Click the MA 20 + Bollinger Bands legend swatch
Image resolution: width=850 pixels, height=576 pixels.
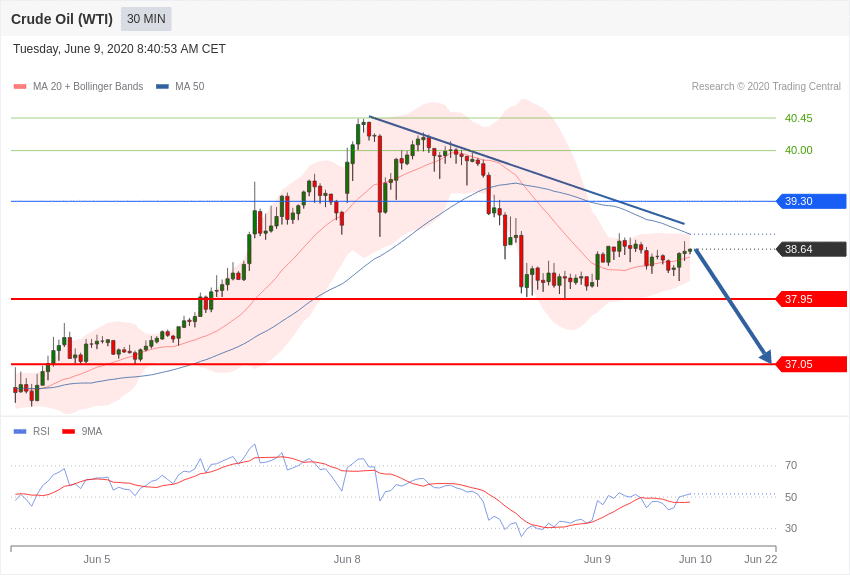[20, 87]
